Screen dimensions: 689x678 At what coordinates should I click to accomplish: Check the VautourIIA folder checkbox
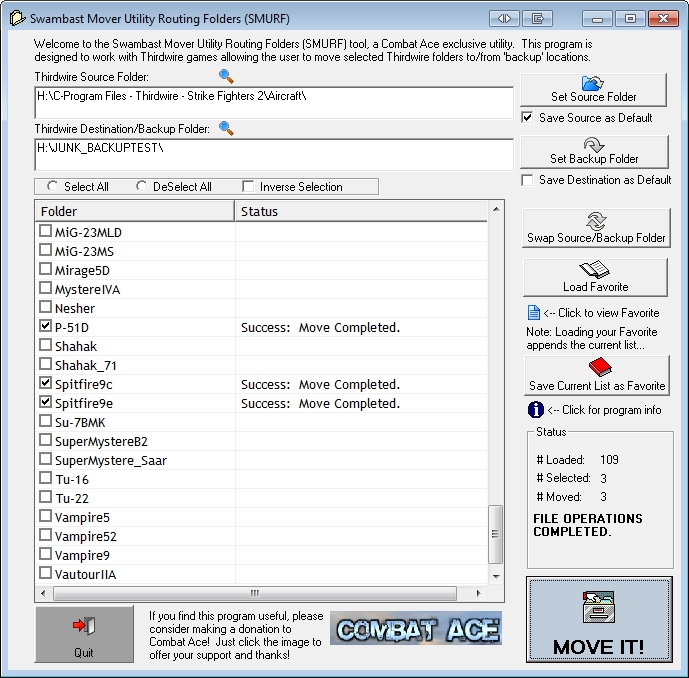[x=45, y=573]
